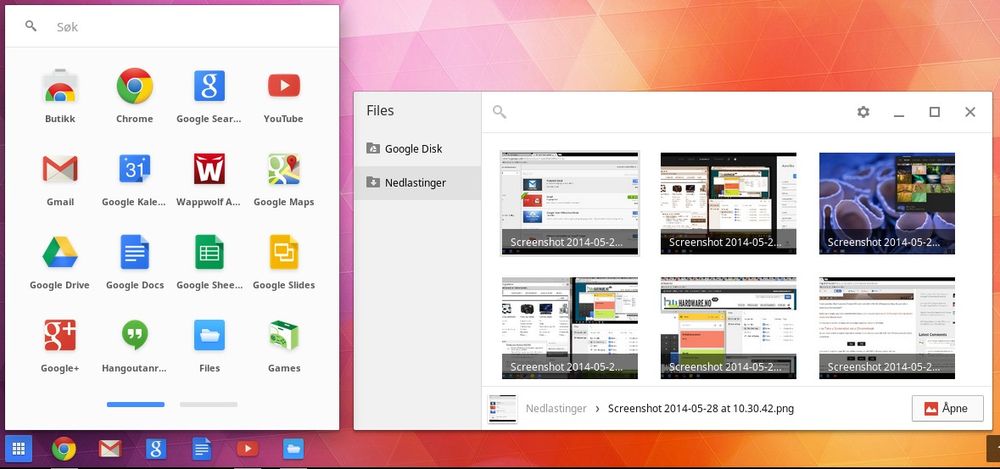Click the selected file preview thumbnail in footer
Screen dimensions: 1000x469
503,409
